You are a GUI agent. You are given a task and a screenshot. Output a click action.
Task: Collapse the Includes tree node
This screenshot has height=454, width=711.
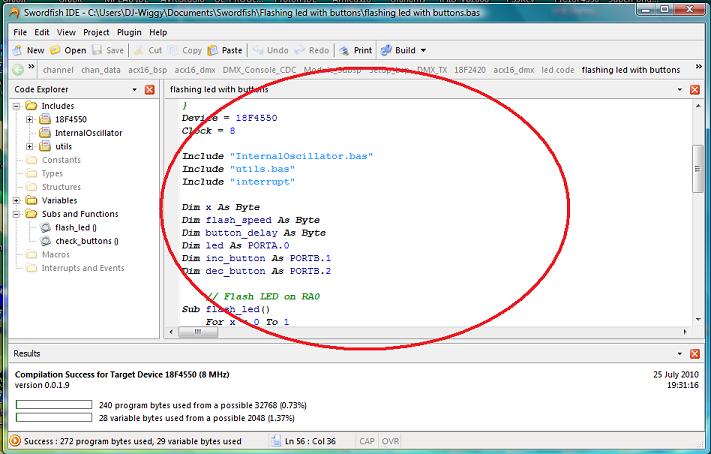coord(16,106)
